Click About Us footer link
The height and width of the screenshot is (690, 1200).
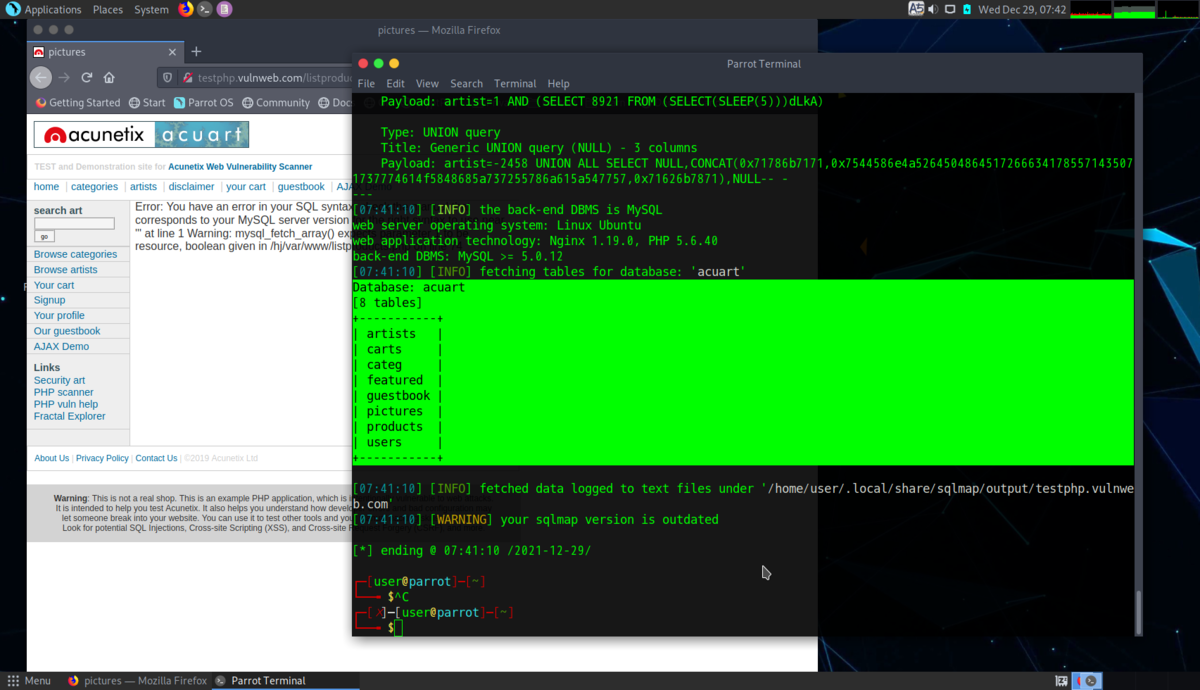[x=52, y=458]
